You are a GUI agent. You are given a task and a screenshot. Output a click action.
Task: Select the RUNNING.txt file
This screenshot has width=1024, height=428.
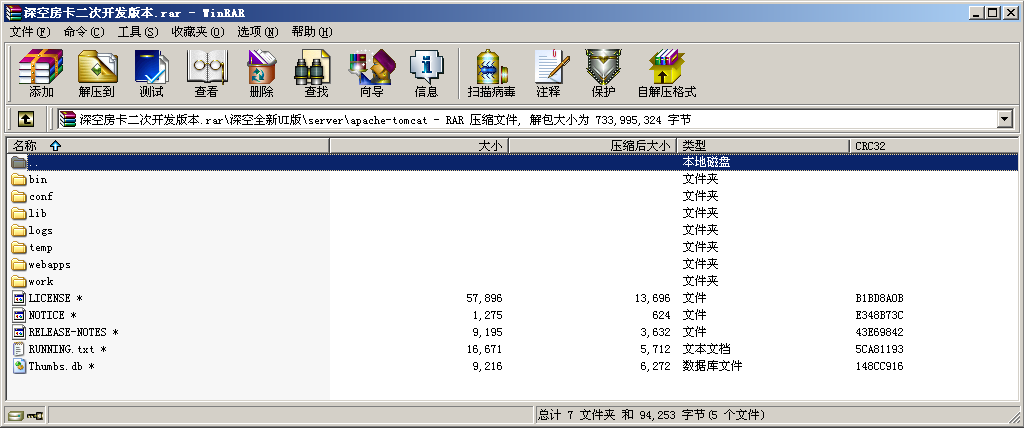[x=63, y=349]
